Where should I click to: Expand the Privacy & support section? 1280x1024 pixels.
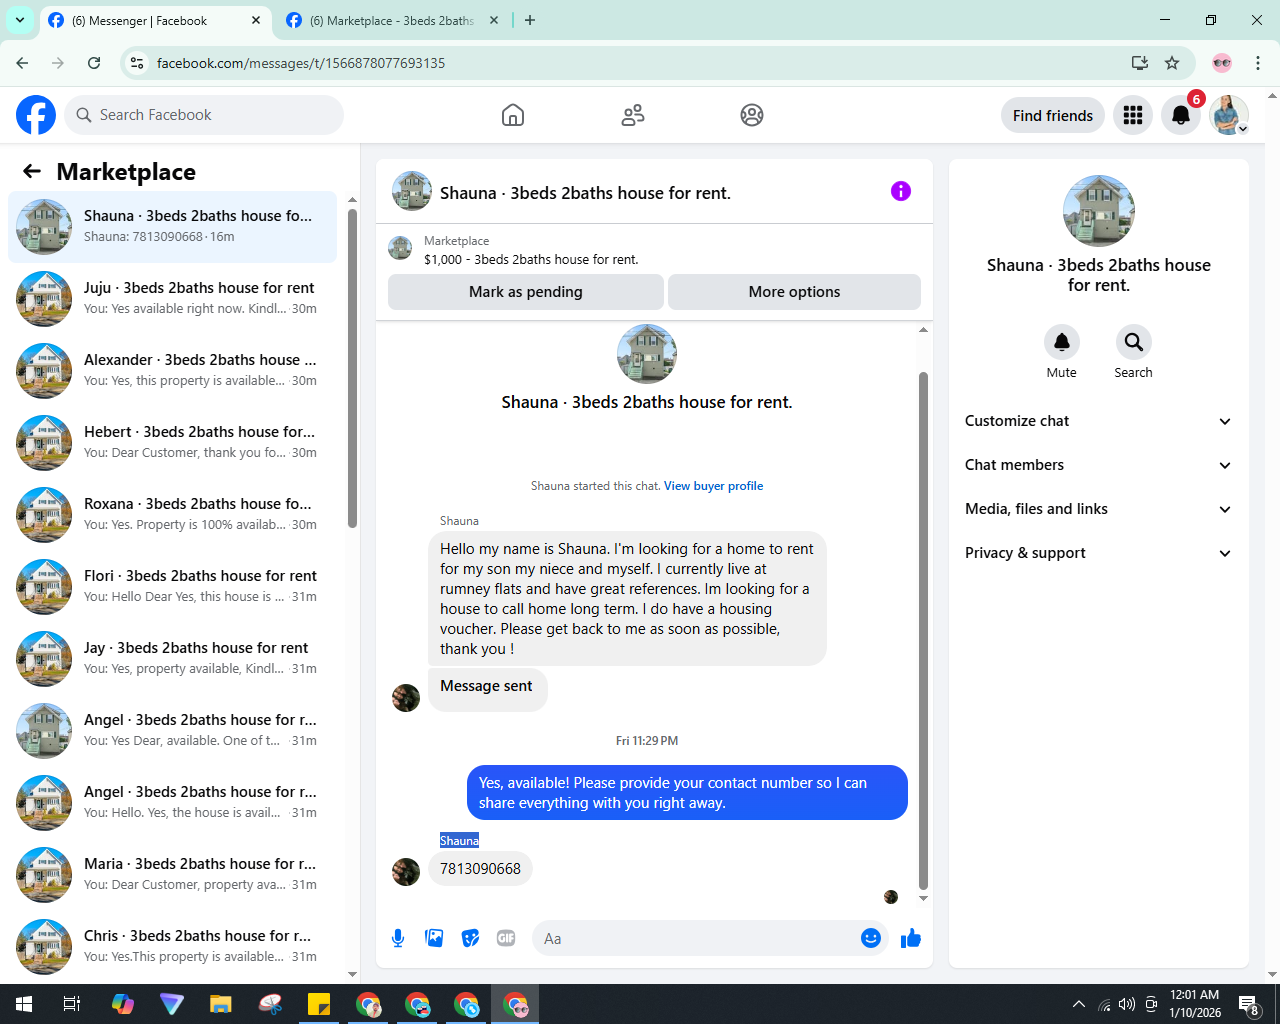1098,553
